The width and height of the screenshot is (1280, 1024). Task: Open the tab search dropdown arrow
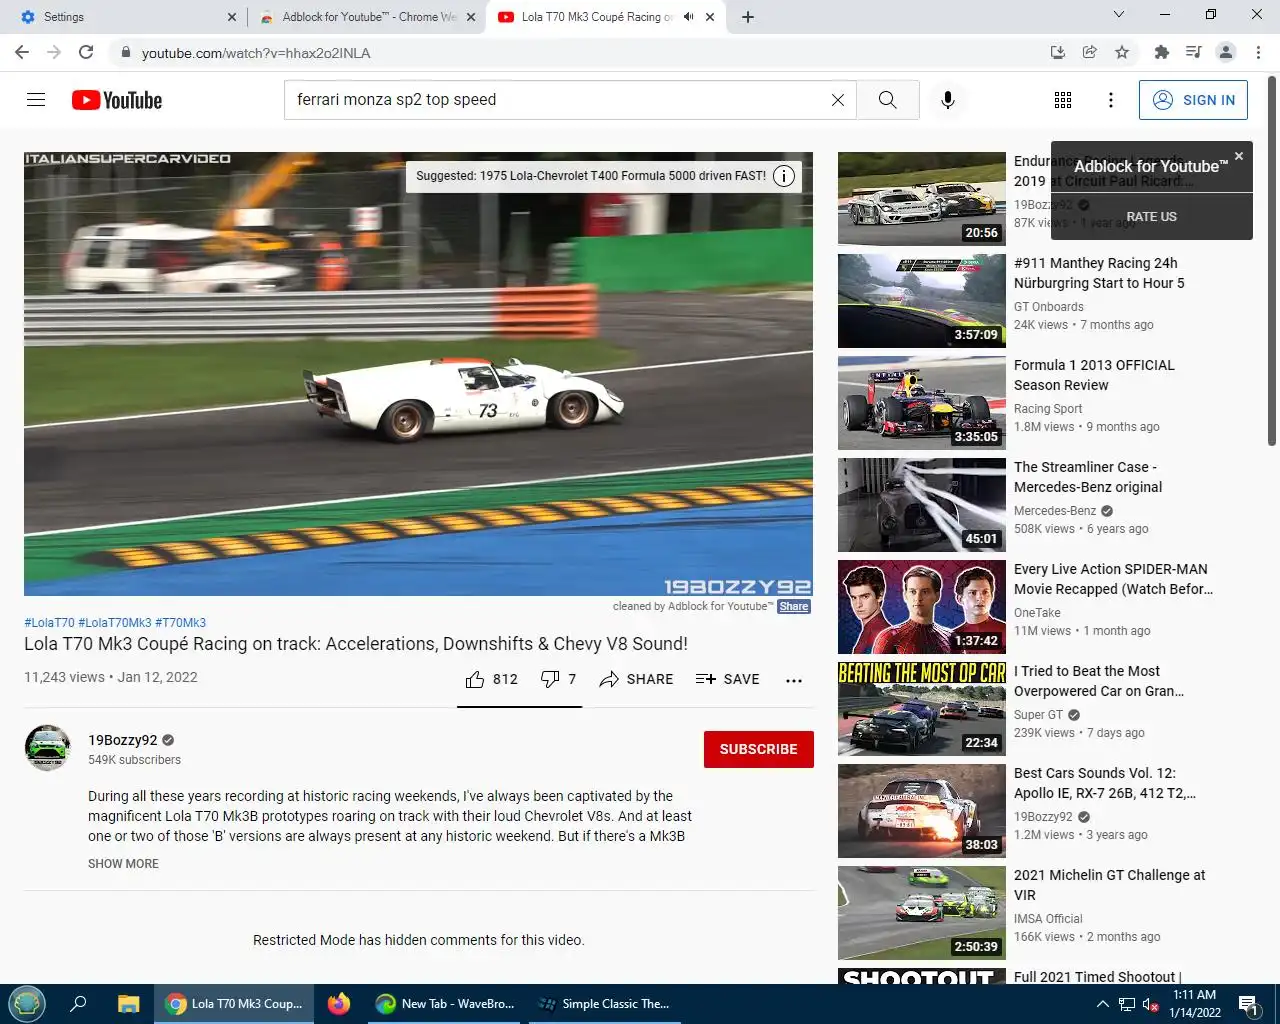point(1119,15)
